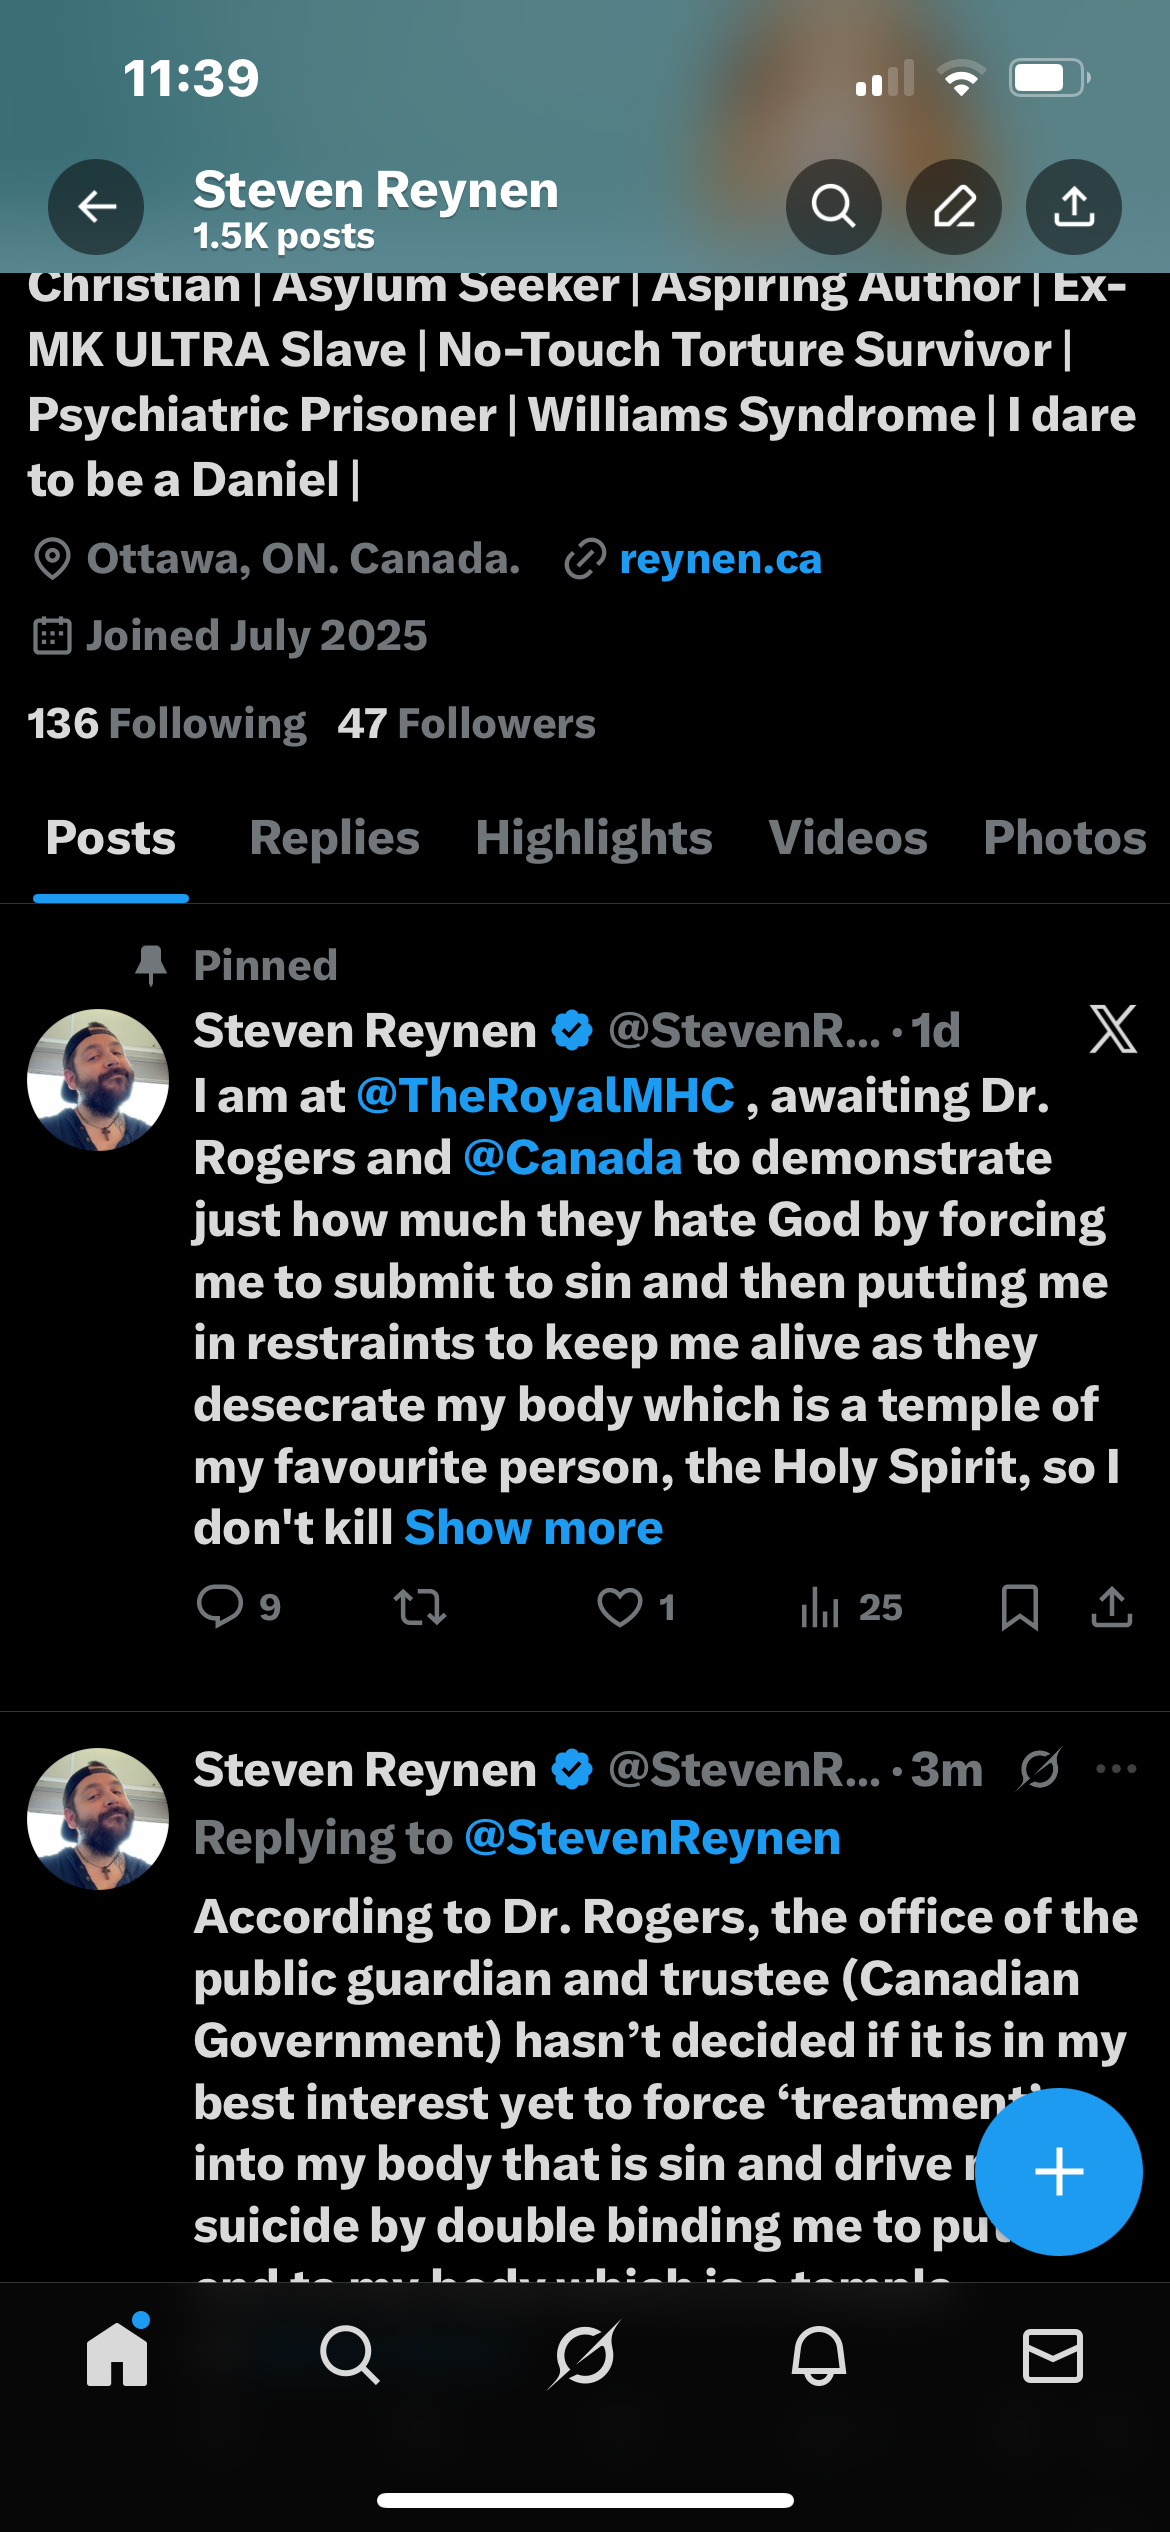Tap the share profile icon in header
Image resolution: width=1170 pixels, height=2532 pixels.
pos(1073,207)
